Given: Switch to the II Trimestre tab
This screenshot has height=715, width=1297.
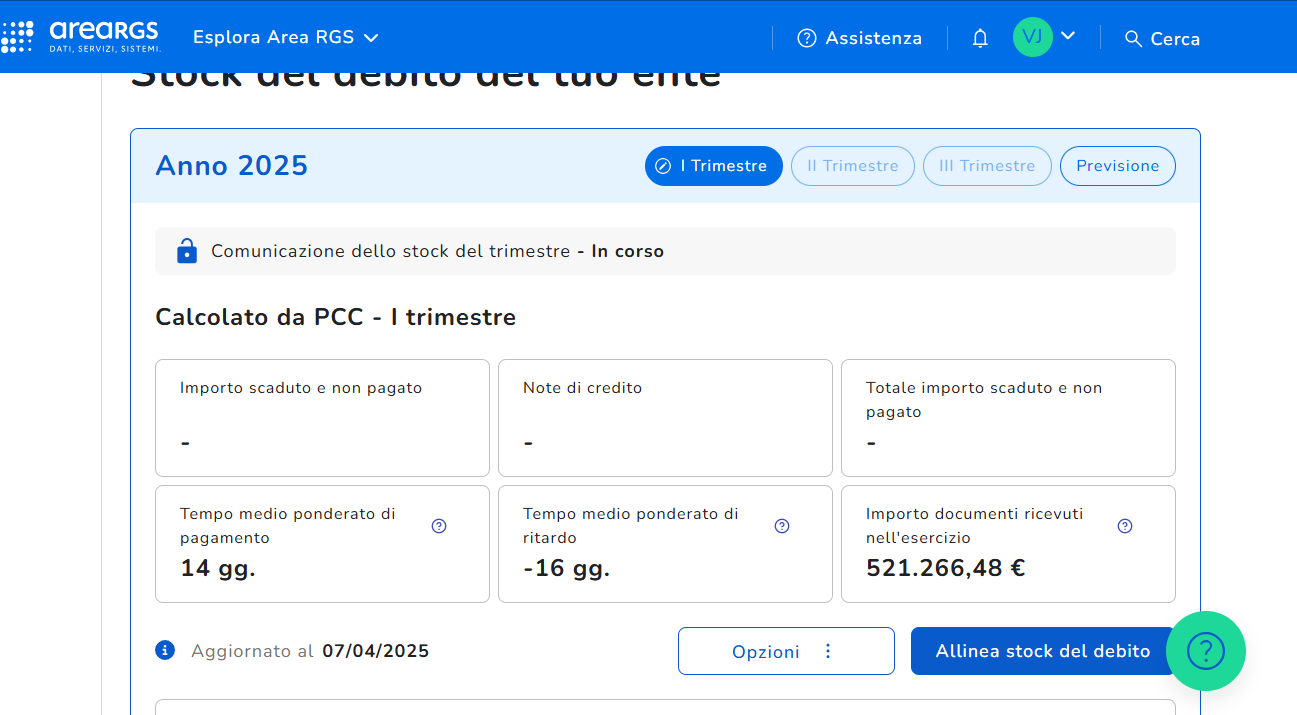Looking at the screenshot, I should 852,166.
